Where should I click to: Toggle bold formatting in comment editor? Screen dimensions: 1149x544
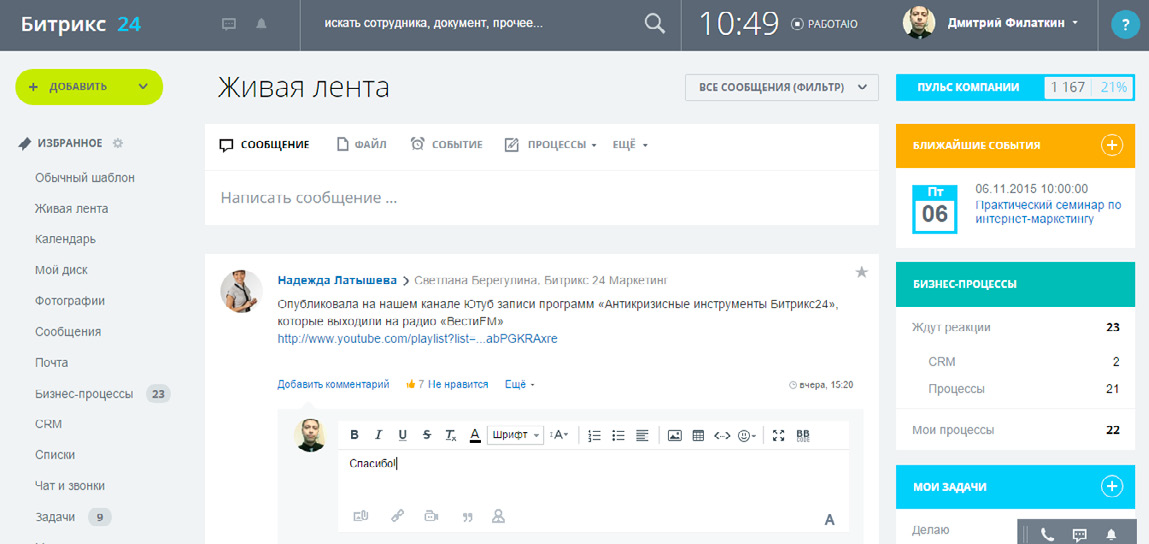pyautogui.click(x=355, y=435)
